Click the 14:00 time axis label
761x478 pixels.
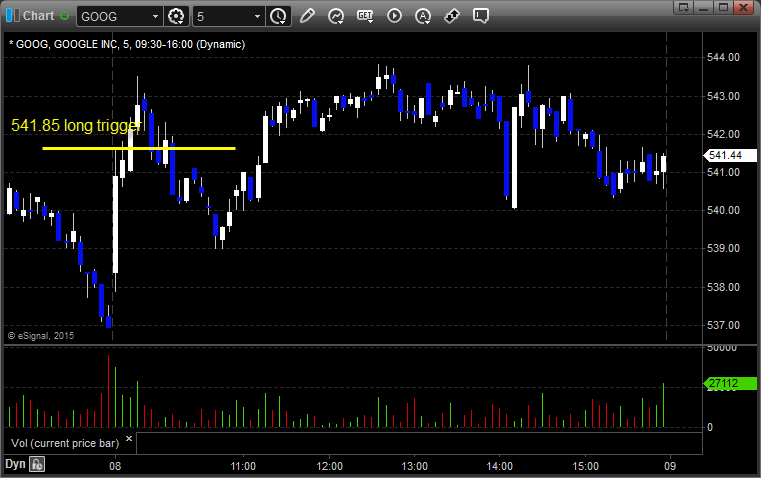(x=499, y=466)
